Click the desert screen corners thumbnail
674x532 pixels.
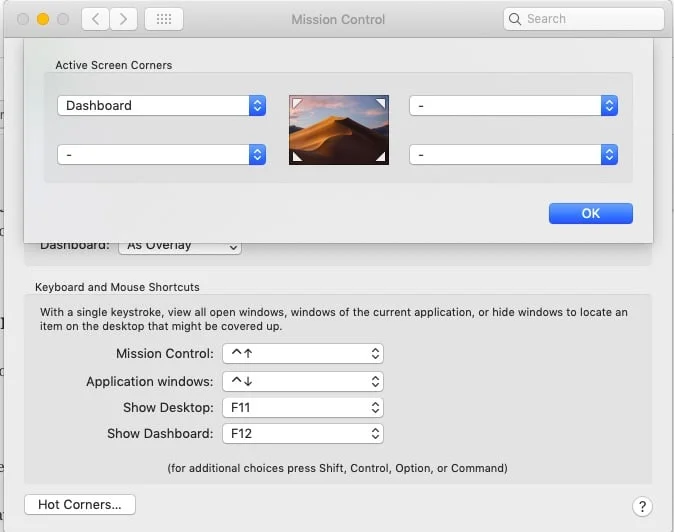point(339,130)
